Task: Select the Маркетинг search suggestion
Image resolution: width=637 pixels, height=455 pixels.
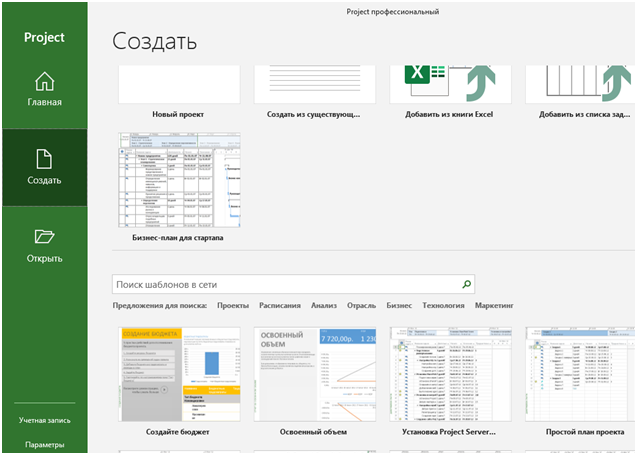Action: click(494, 305)
